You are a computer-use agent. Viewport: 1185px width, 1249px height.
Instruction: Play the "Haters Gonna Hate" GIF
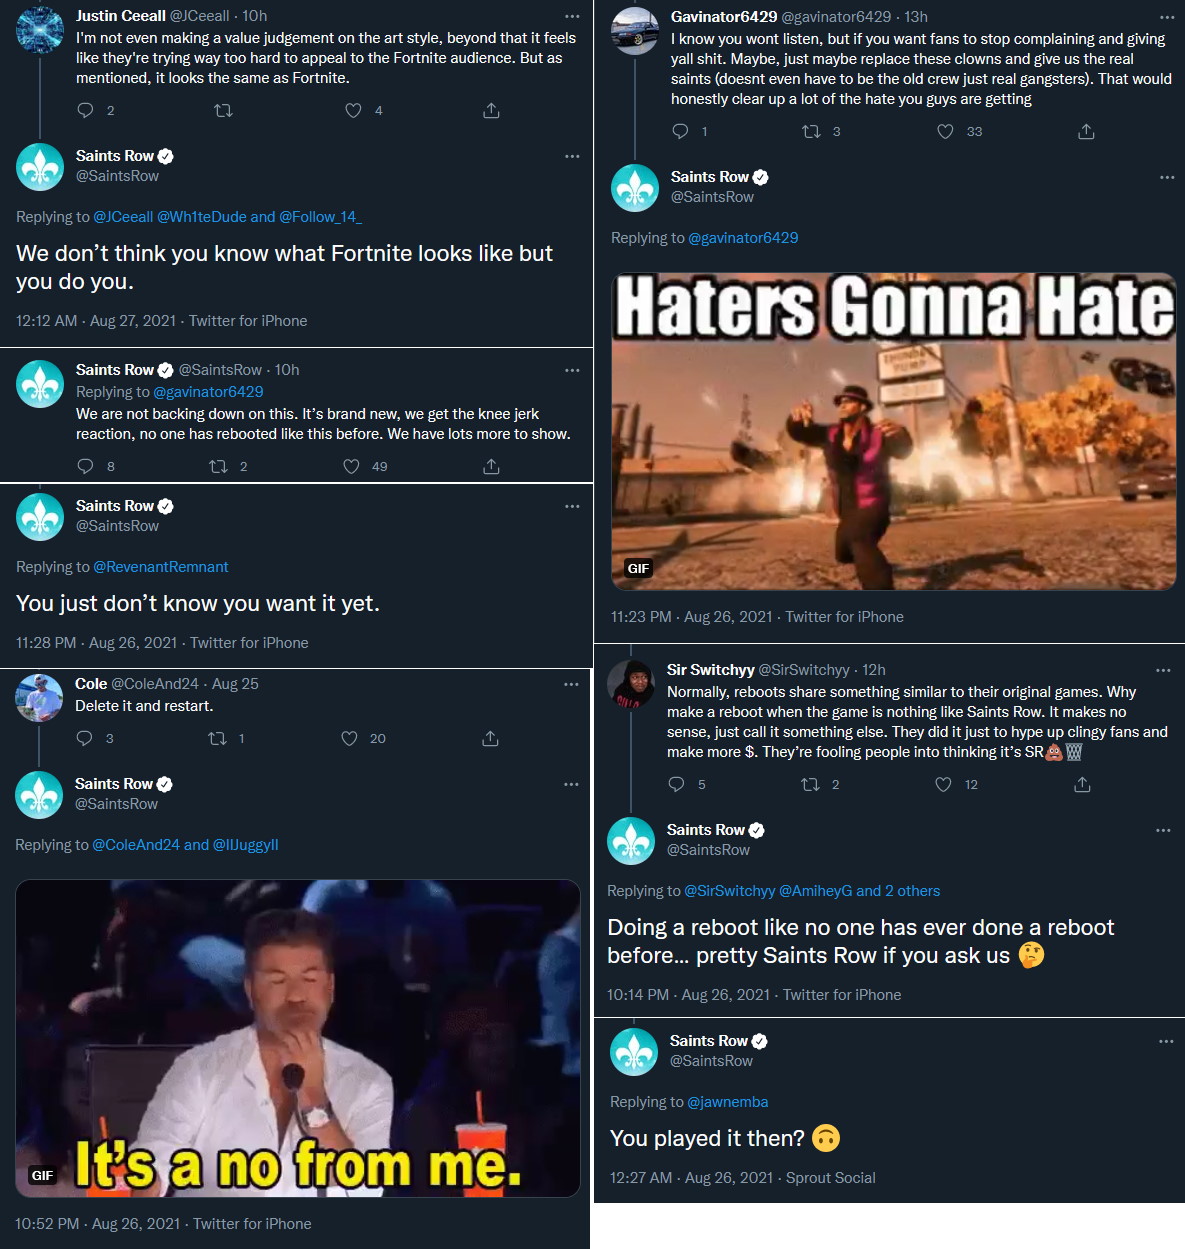pos(894,431)
